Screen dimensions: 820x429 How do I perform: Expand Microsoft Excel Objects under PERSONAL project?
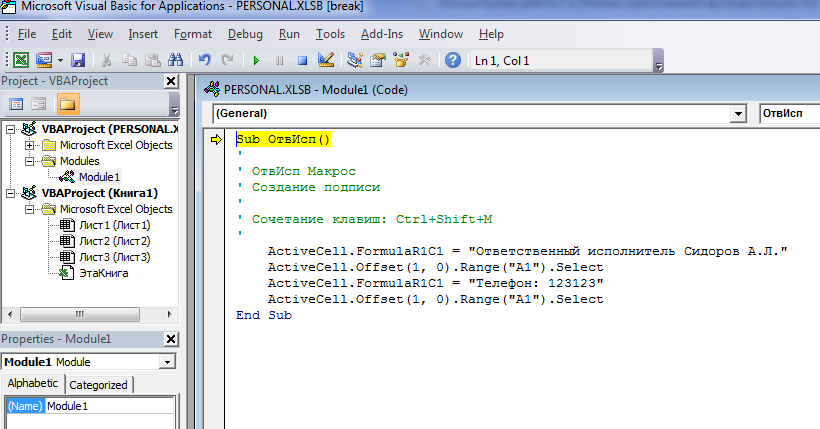click(x=30, y=145)
